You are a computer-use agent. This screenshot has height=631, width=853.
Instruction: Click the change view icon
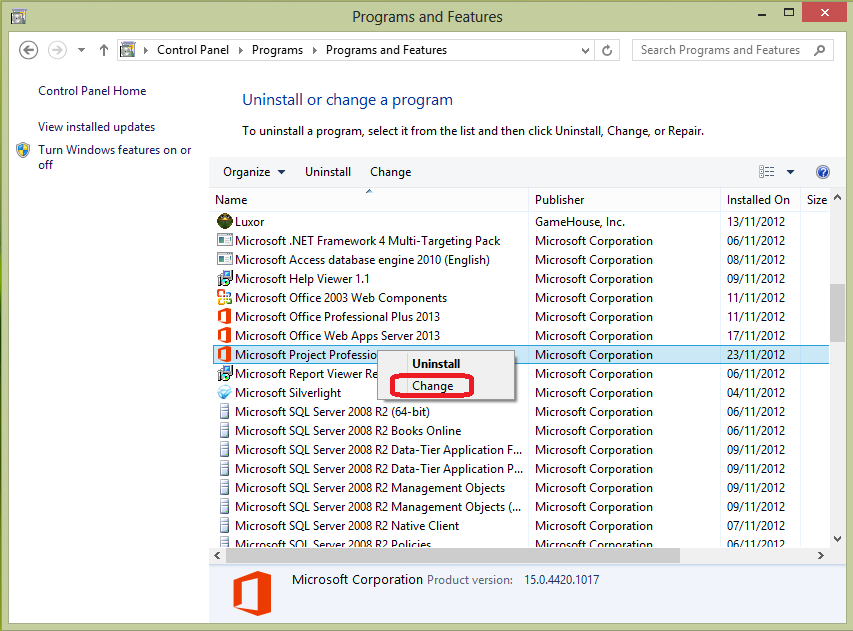[x=767, y=172]
